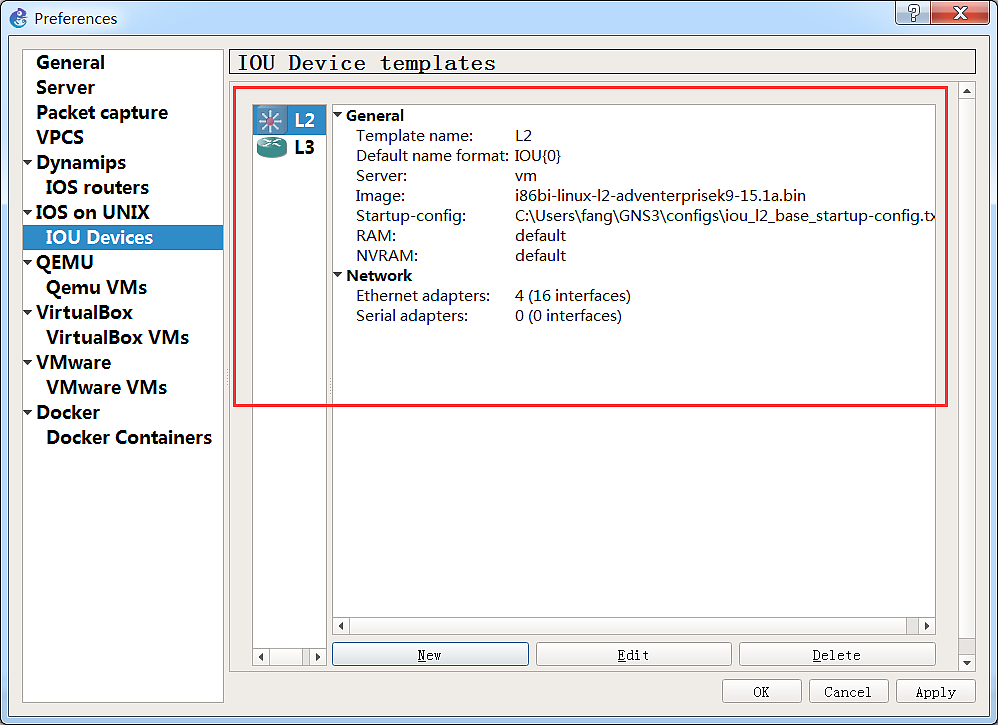Collapse the Network details section
Screen dimensions: 998x725
click(x=338, y=276)
